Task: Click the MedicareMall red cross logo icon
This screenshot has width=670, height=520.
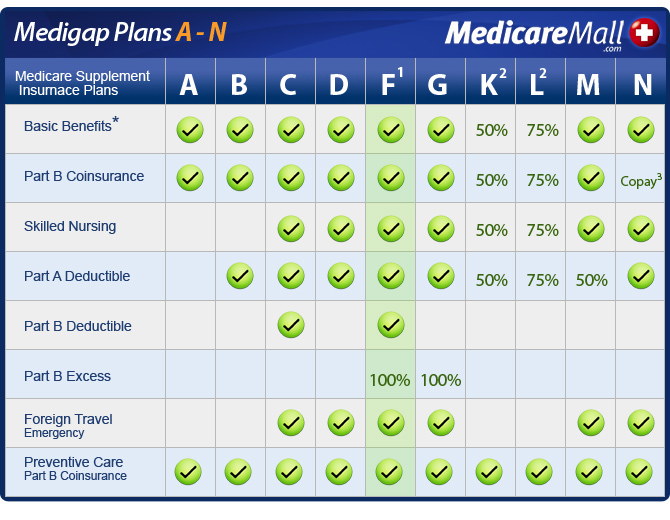Action: (642, 33)
